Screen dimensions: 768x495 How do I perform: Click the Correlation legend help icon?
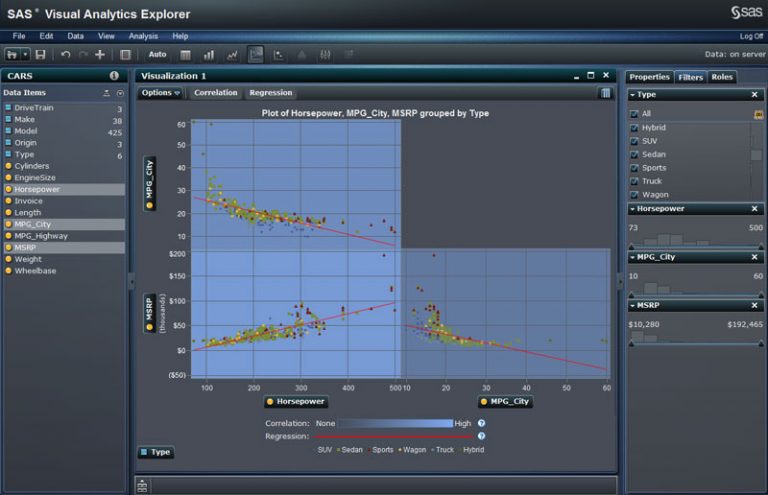(481, 423)
